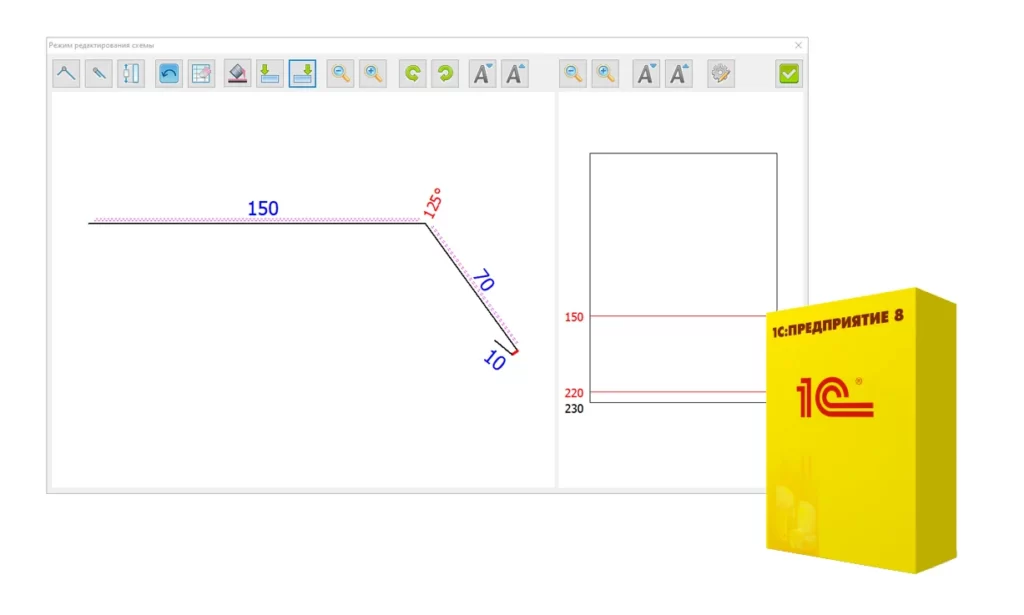Select the 150 length dimension label
1024x615 pixels.
tap(263, 208)
